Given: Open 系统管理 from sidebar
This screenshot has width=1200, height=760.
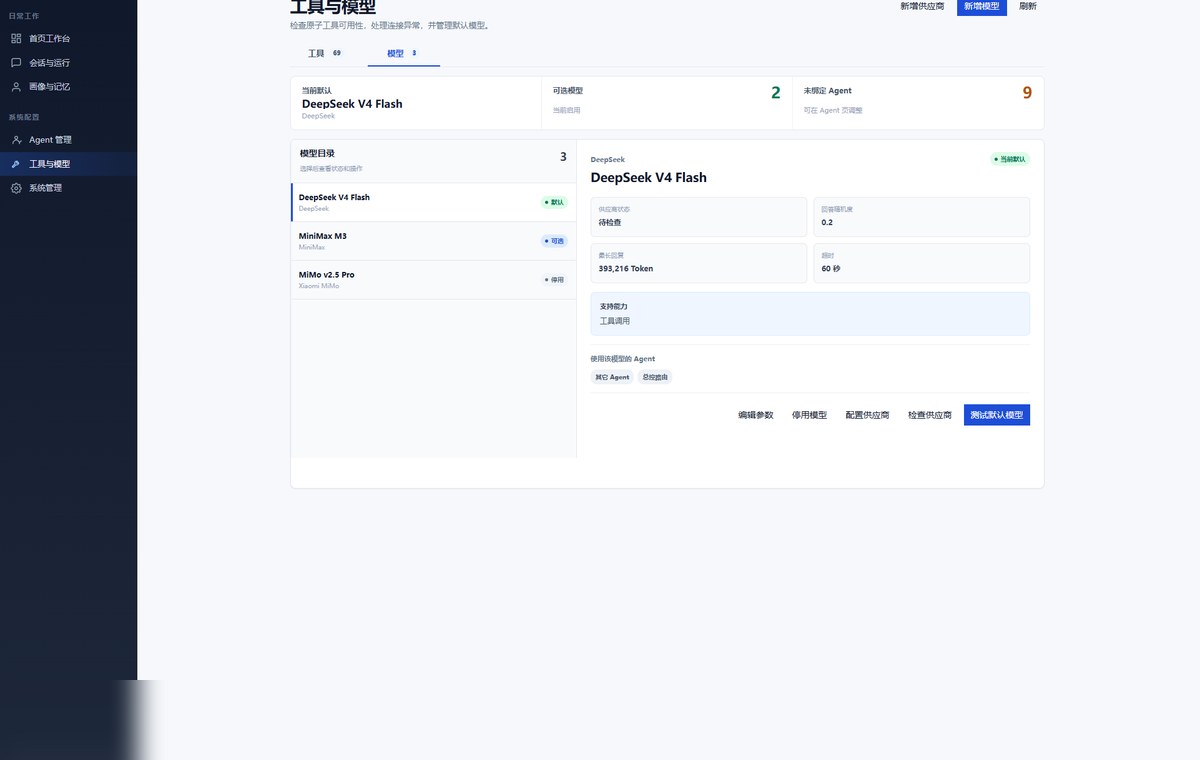Looking at the screenshot, I should click(x=68, y=188).
